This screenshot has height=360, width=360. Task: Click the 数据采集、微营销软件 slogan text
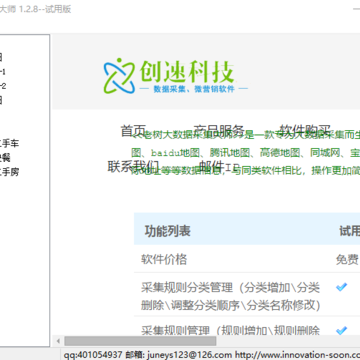(194, 89)
